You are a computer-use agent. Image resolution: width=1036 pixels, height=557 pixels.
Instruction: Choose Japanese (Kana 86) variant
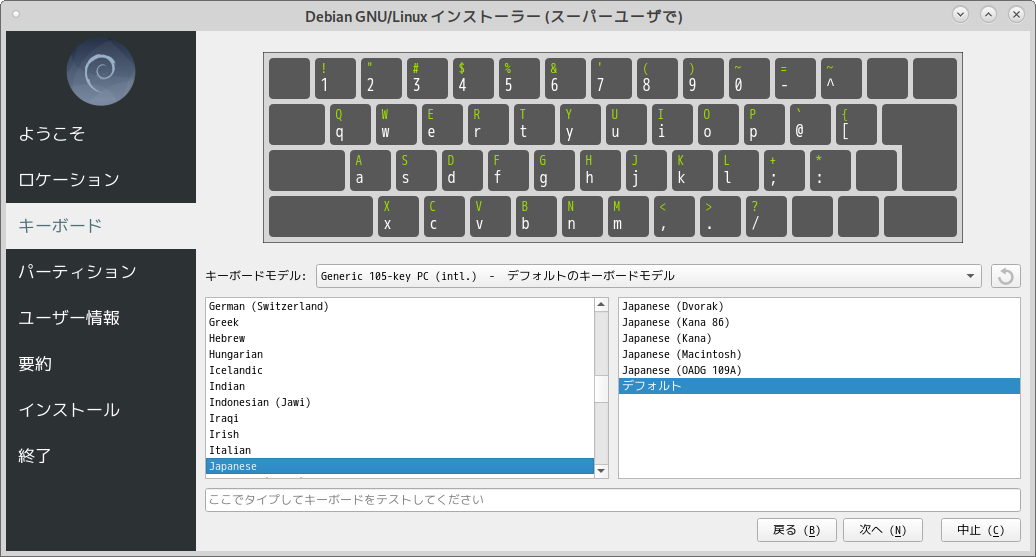[819, 322]
